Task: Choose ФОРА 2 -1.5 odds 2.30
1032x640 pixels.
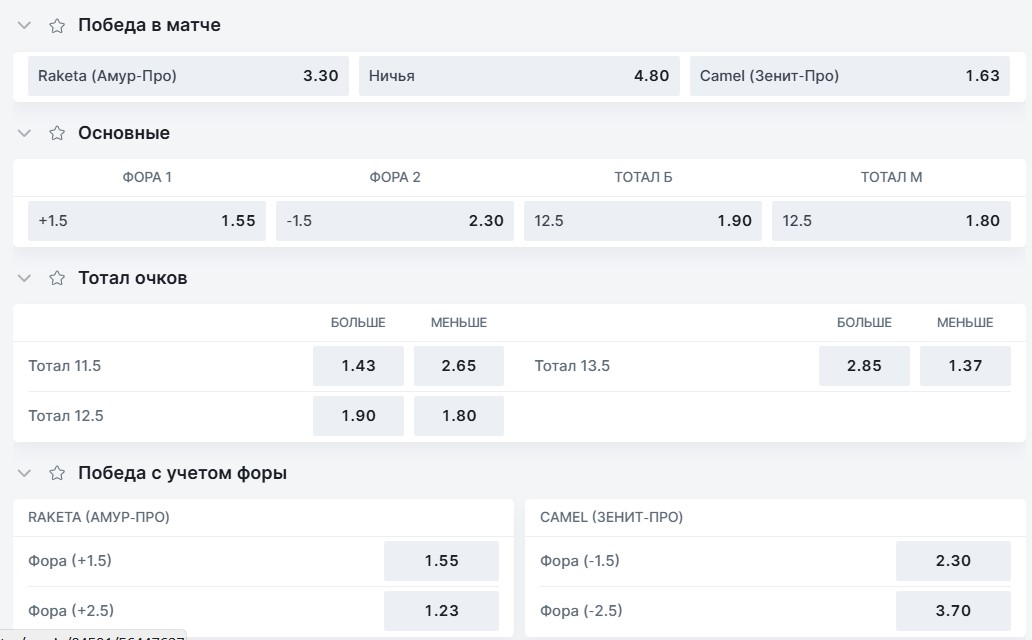Action: [395, 221]
